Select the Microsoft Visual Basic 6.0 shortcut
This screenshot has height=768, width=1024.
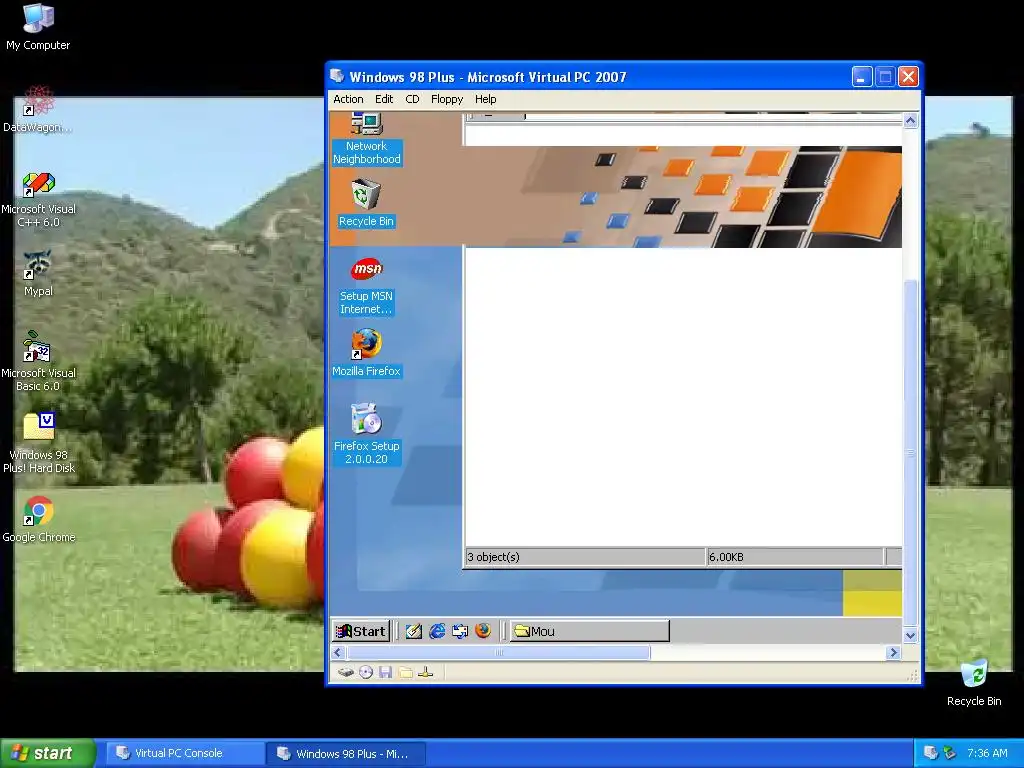point(38,361)
